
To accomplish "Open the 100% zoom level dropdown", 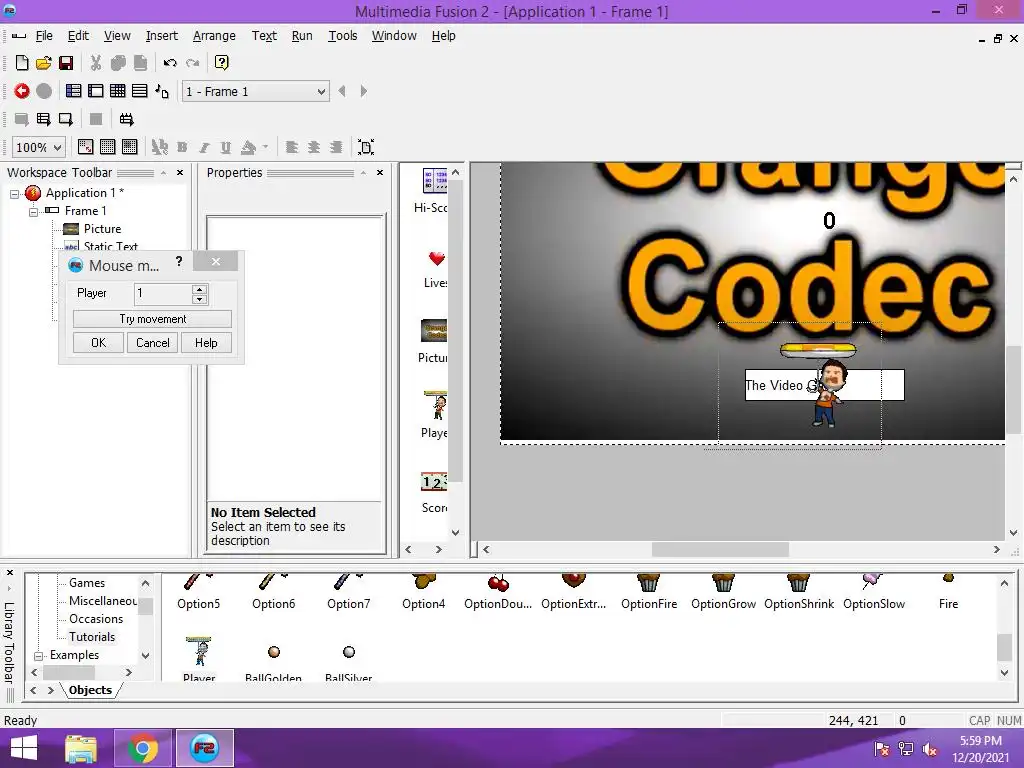I will click(39, 148).
